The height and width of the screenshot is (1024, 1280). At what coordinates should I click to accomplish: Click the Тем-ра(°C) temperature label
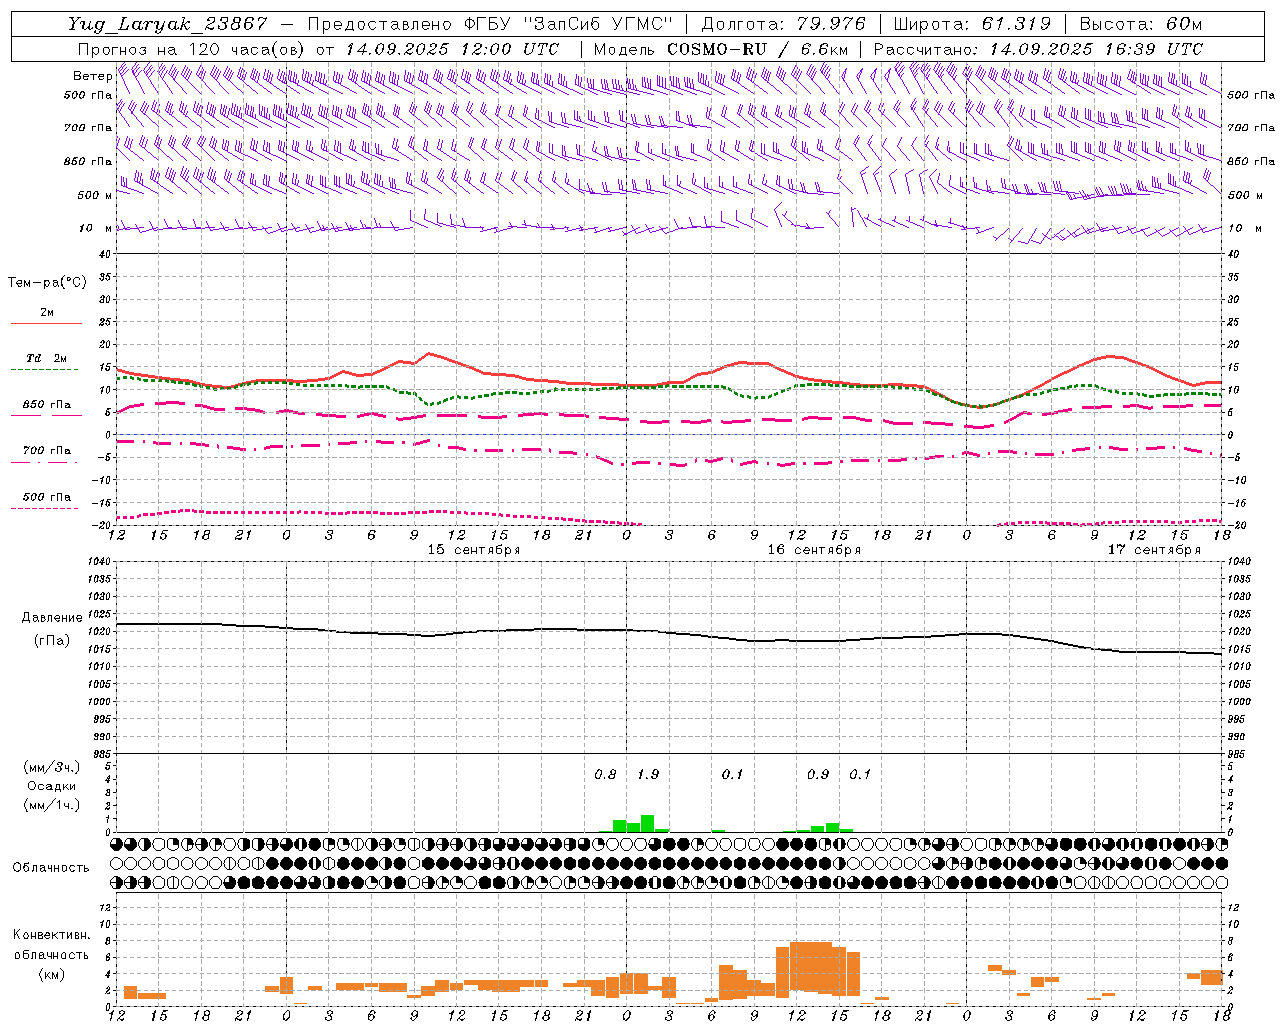click(x=47, y=283)
